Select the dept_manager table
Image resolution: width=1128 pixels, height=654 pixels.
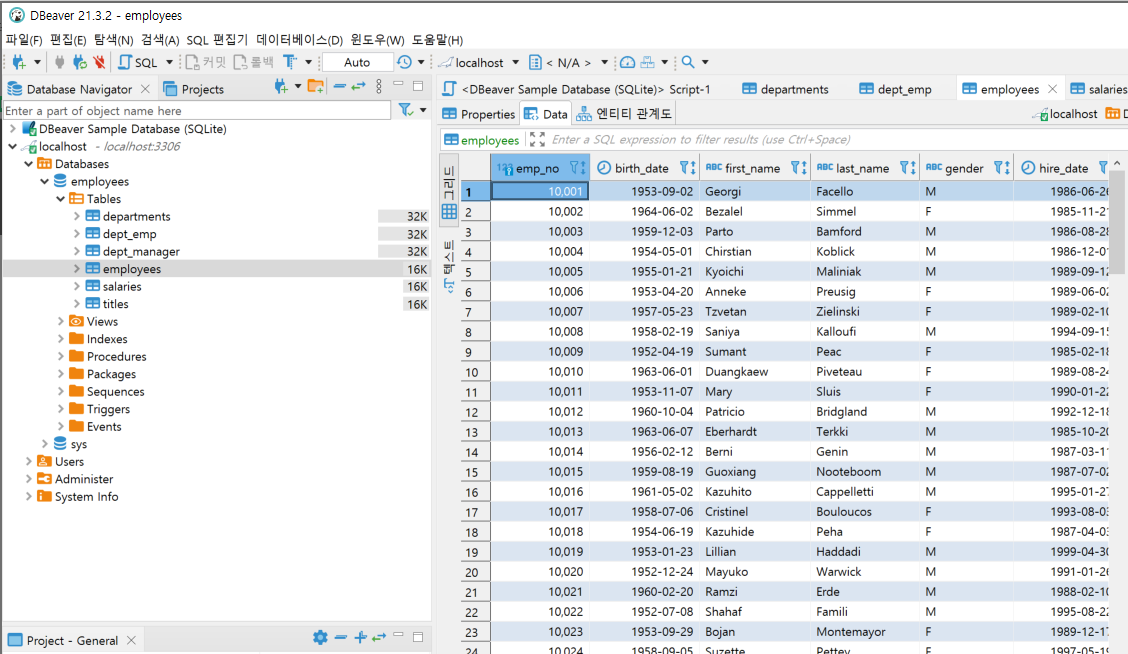(141, 251)
